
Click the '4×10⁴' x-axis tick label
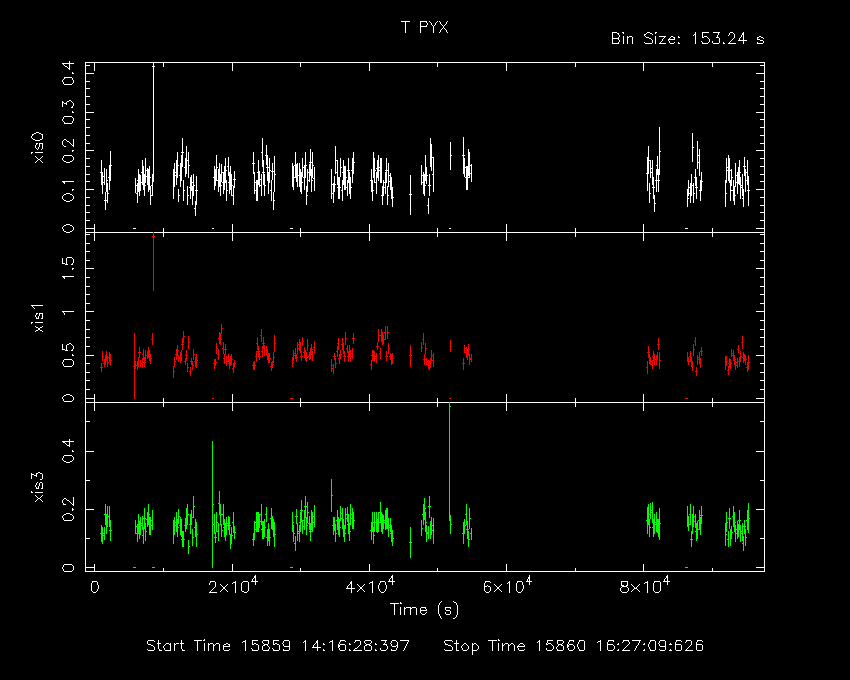370,586
